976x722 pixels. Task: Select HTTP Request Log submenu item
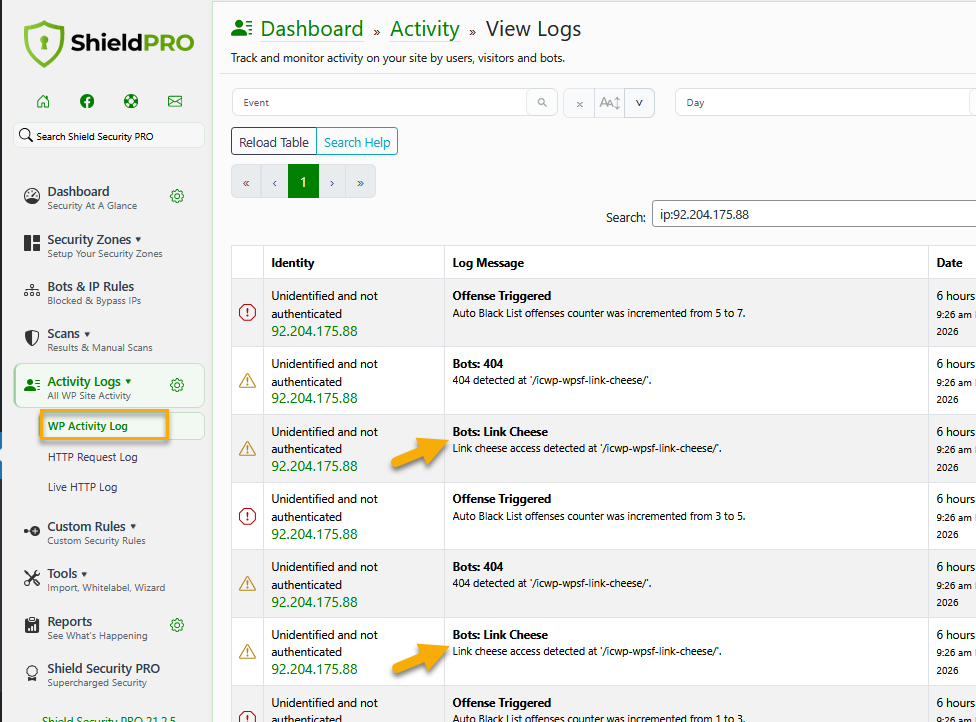click(x=93, y=457)
